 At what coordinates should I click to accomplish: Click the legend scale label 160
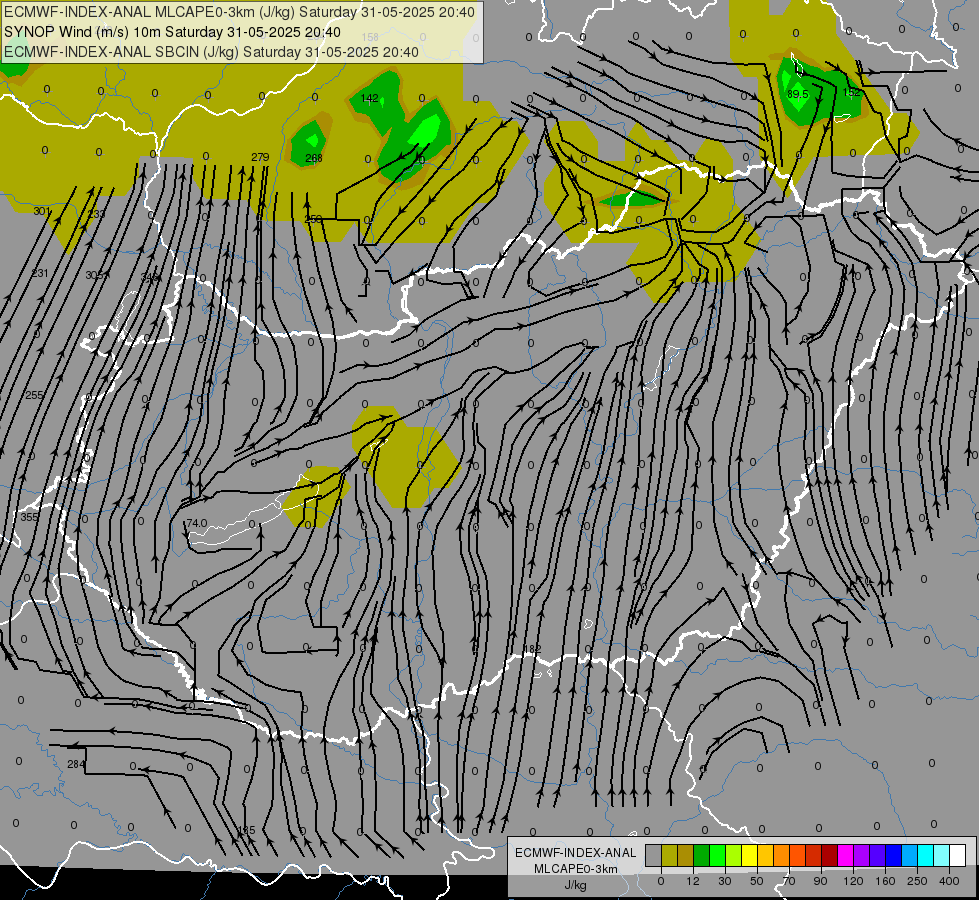pos(886,881)
